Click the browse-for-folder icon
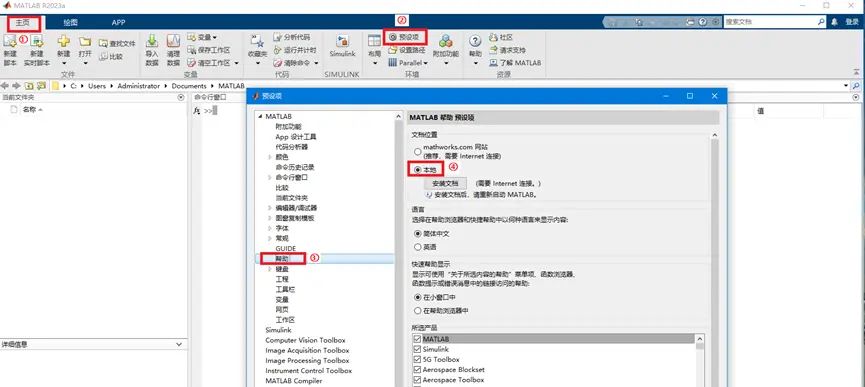The height and width of the screenshot is (387, 865). (x=41, y=86)
